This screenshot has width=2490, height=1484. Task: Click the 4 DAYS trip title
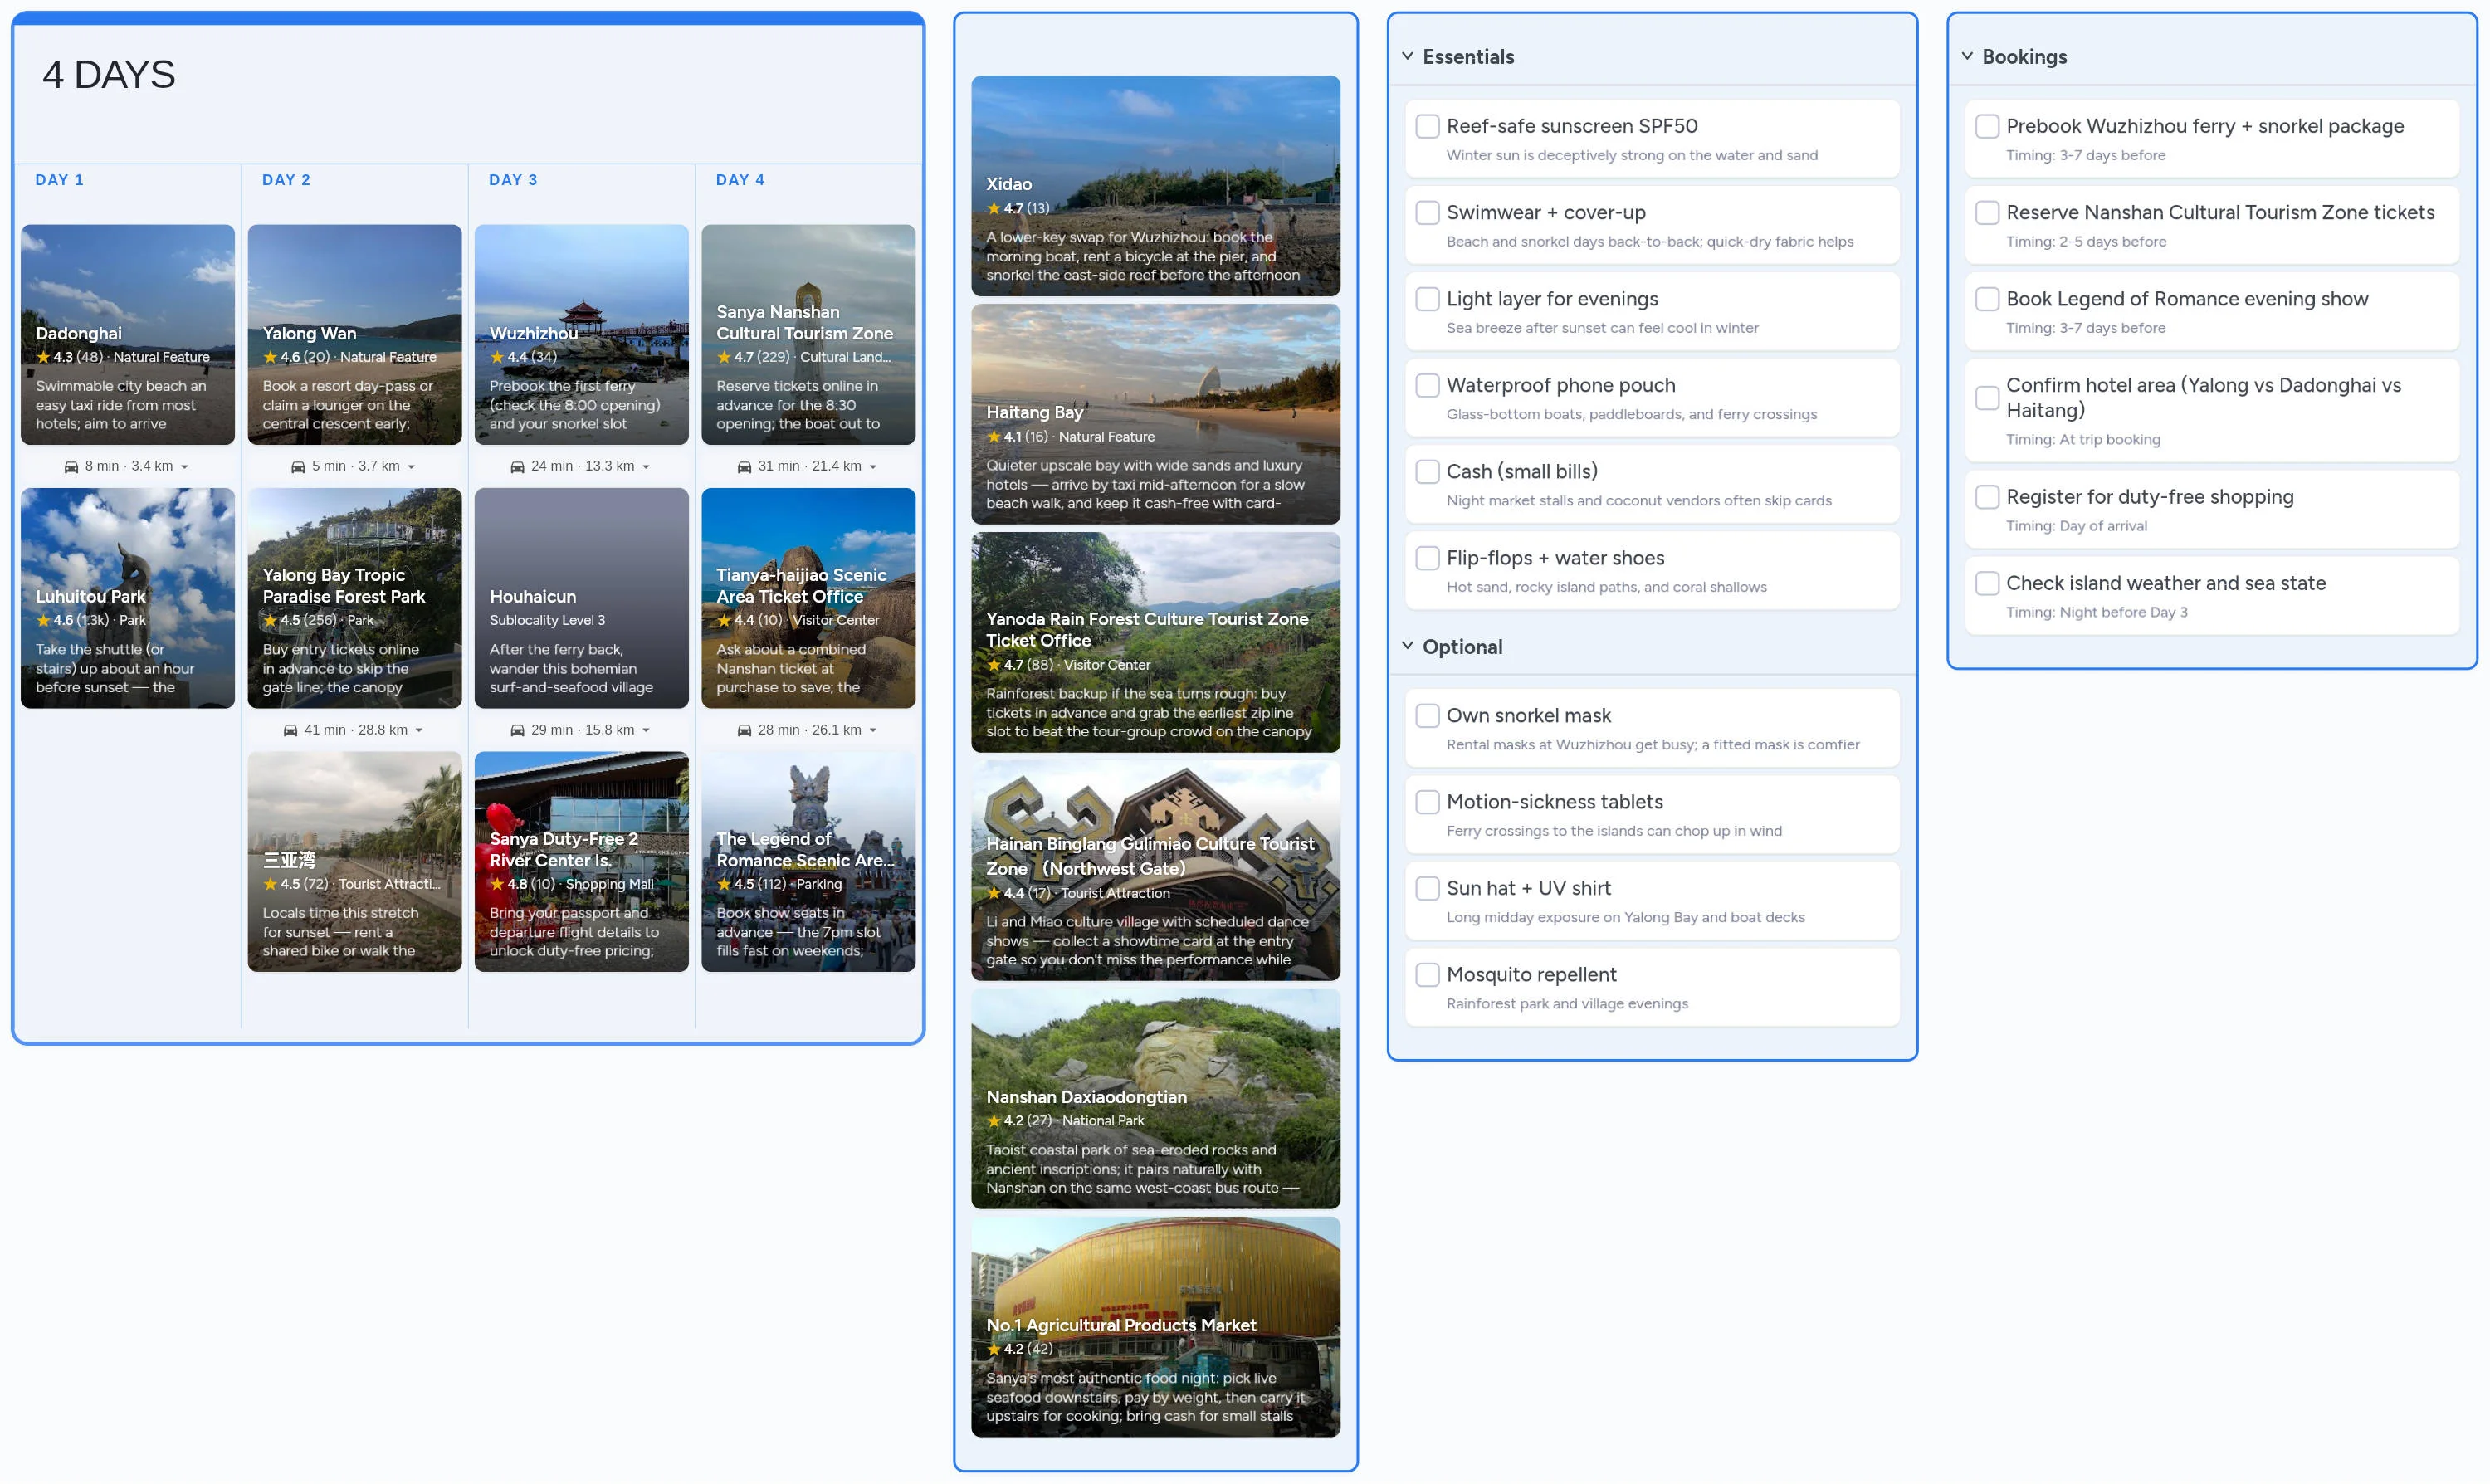click(x=109, y=75)
